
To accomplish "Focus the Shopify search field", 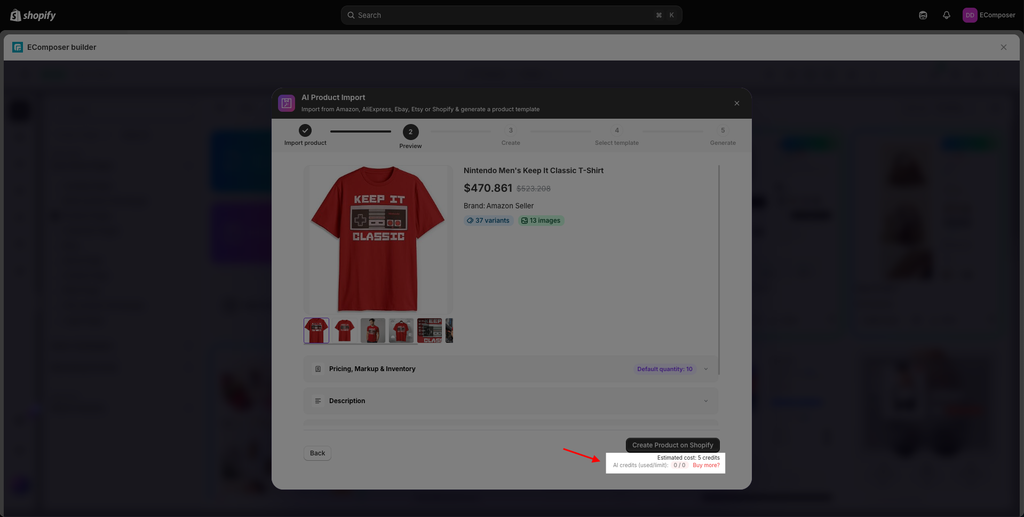I will [511, 15].
